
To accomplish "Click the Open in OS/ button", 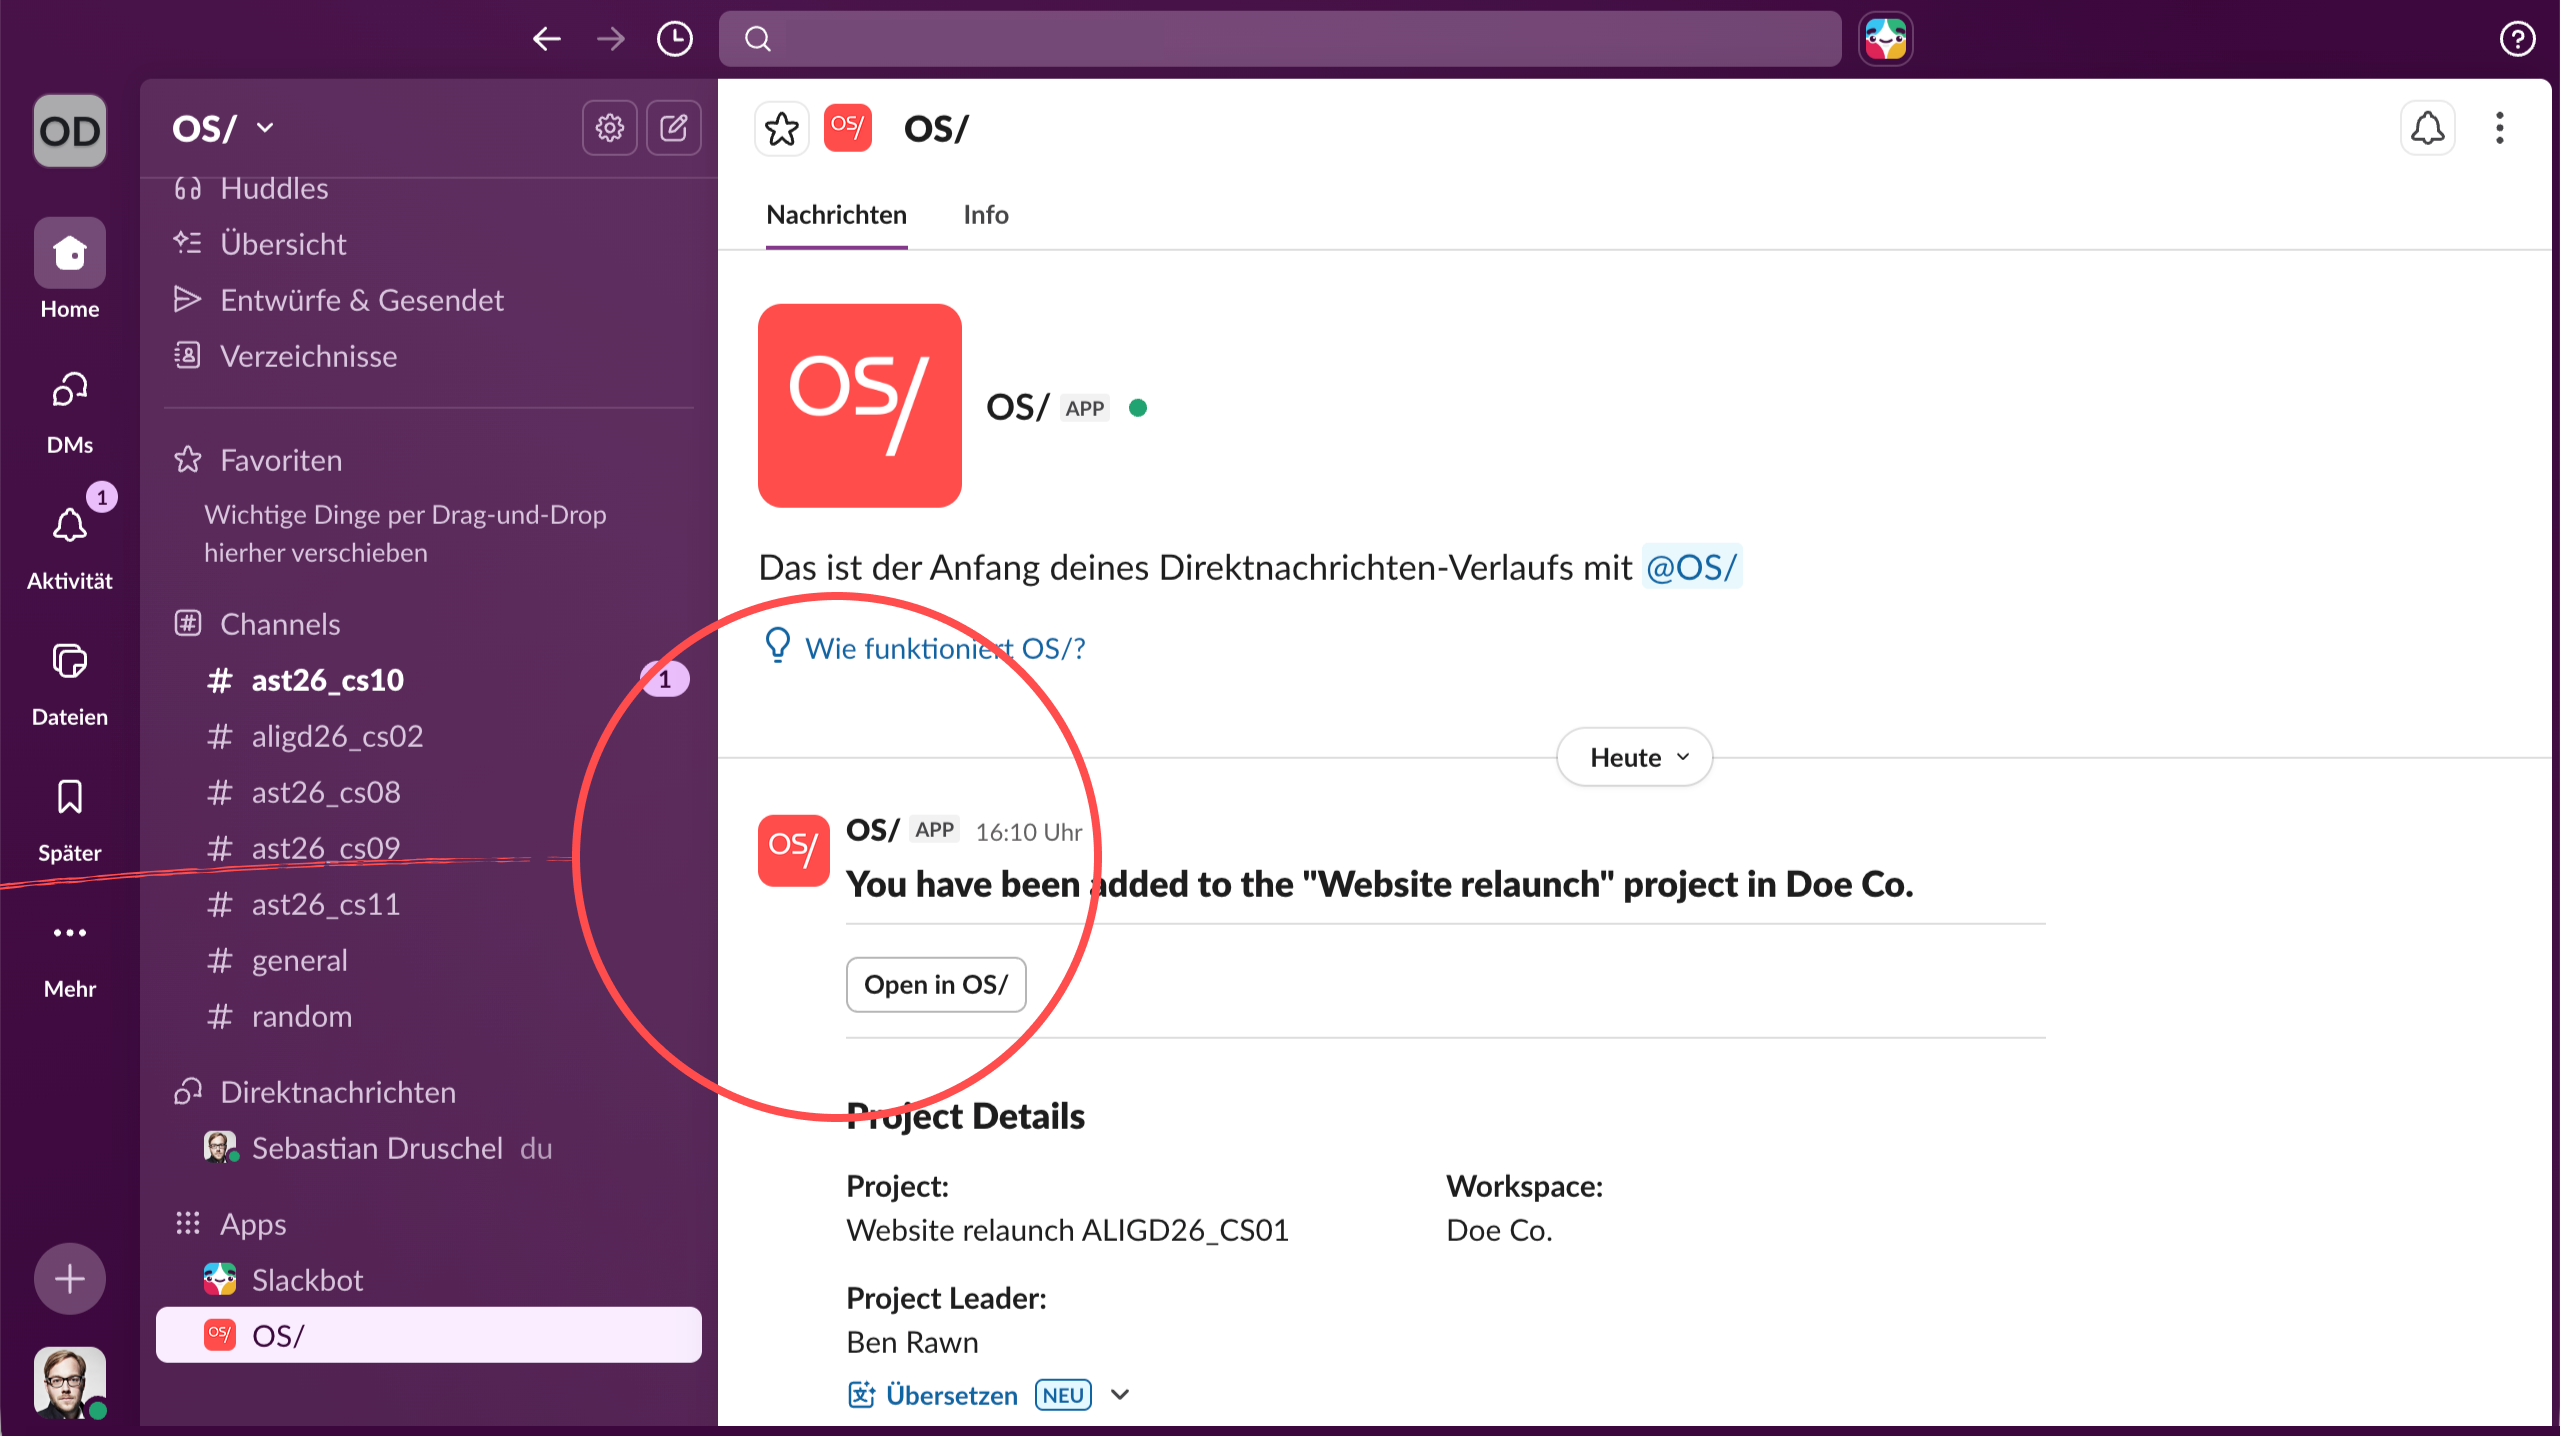I will point(935,985).
